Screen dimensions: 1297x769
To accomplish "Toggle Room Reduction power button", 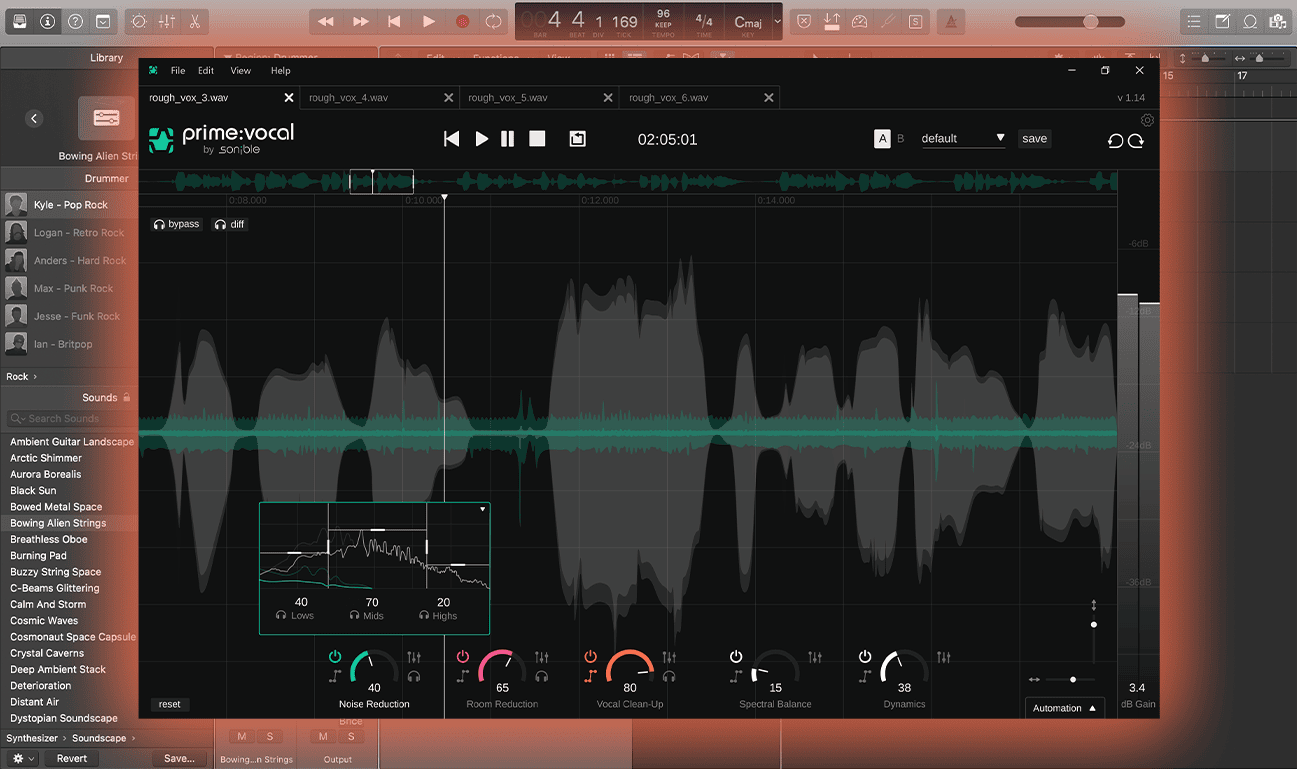I will click(463, 657).
